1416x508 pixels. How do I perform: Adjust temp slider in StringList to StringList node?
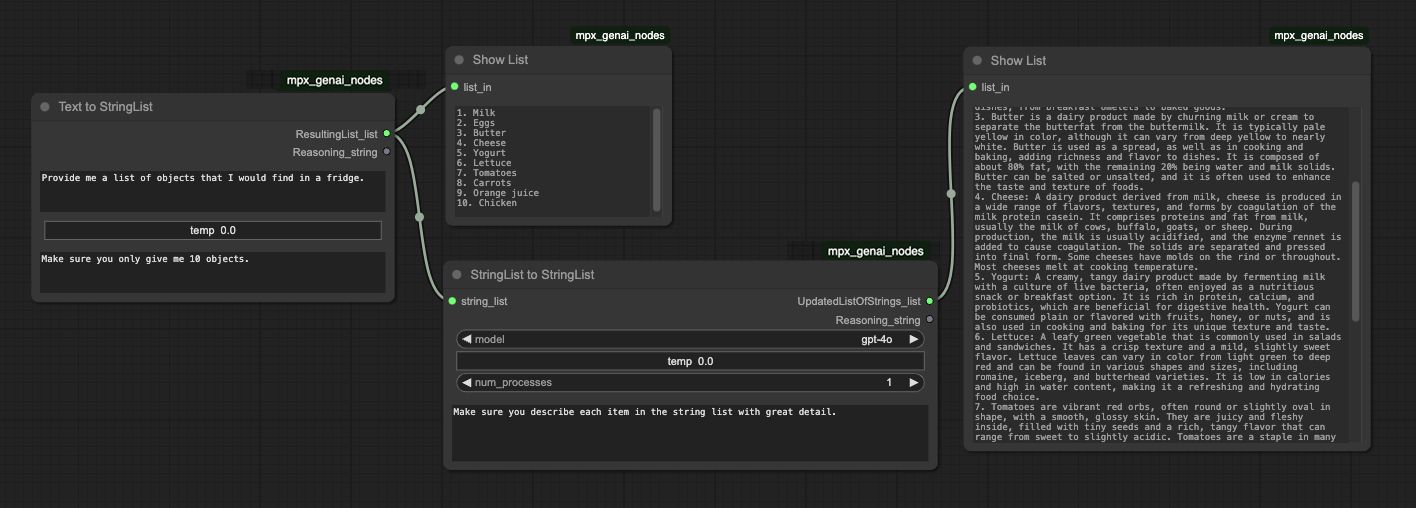(690, 361)
